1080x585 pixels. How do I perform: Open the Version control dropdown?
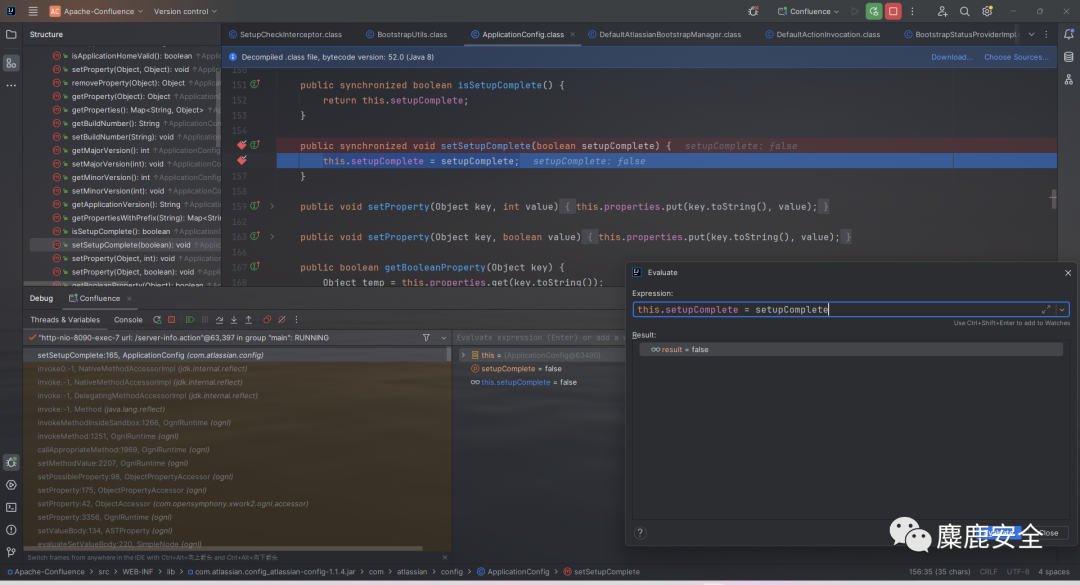tap(185, 12)
